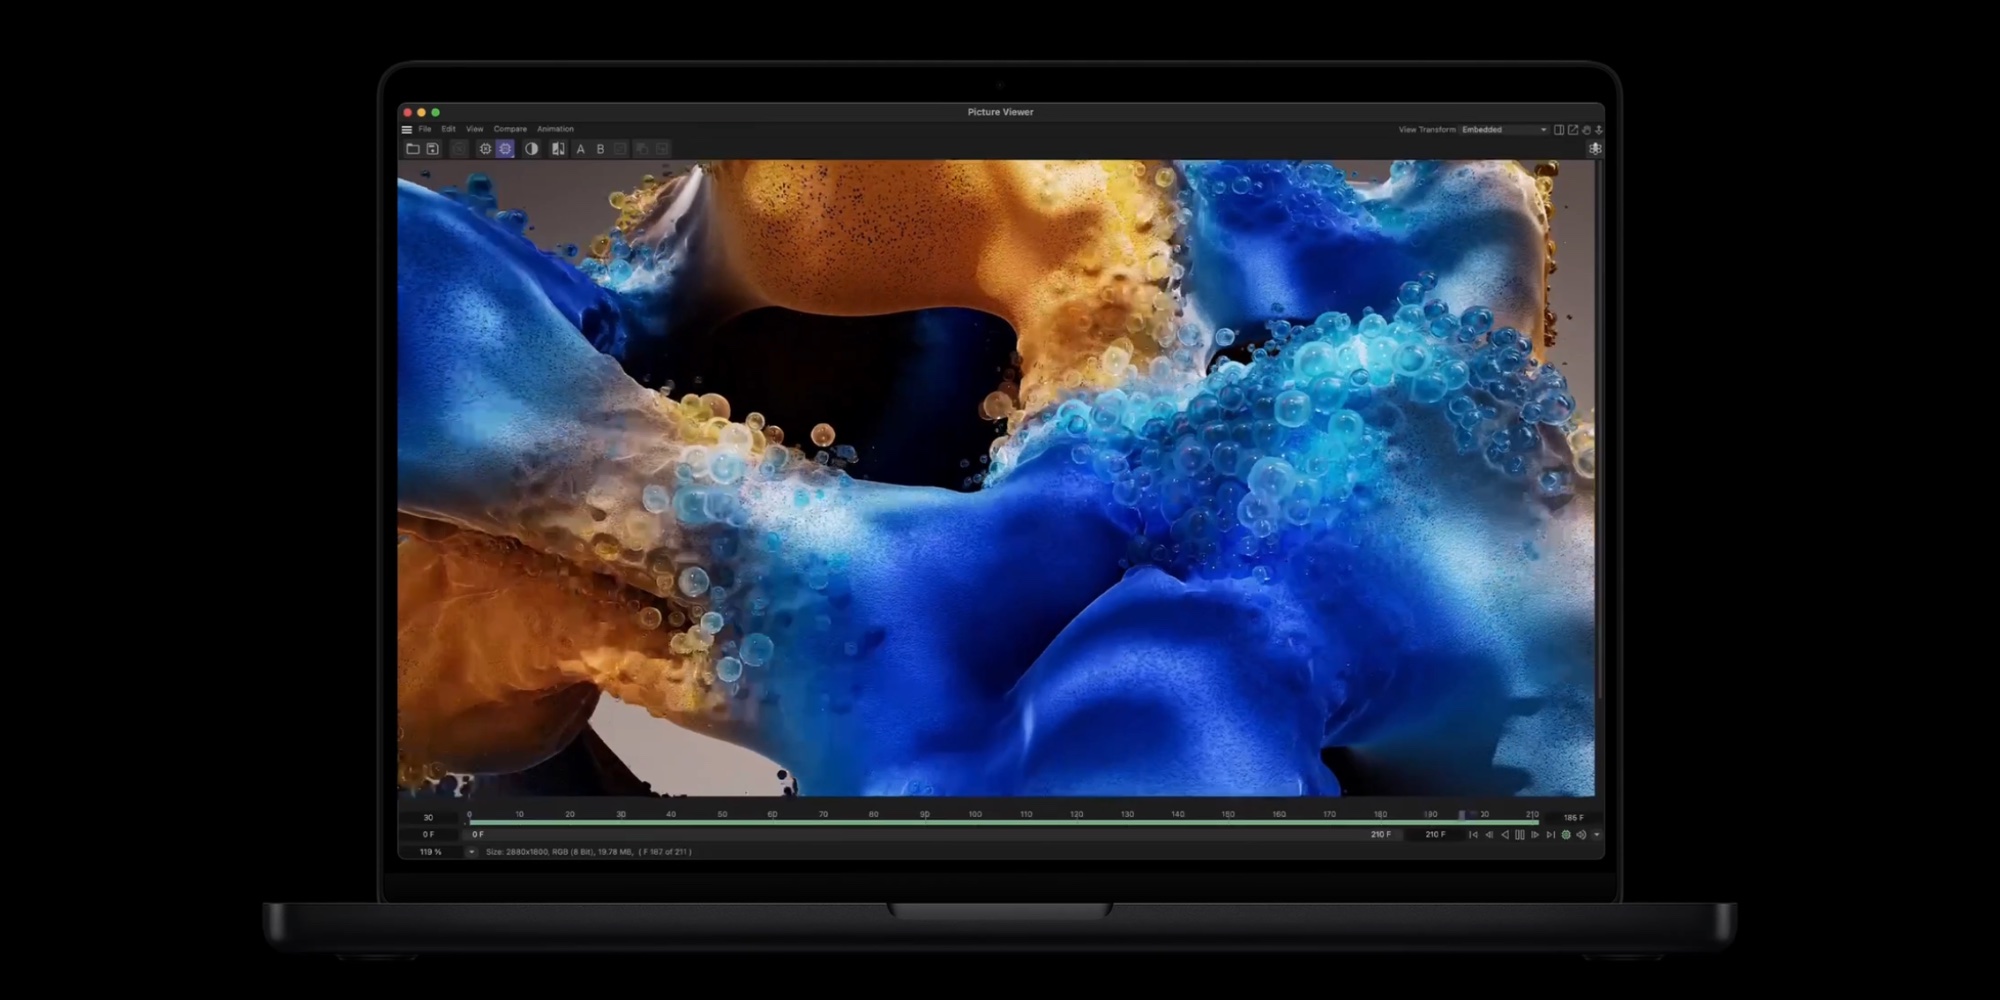Toggle the image filter gear icon
This screenshot has height=1000, width=2000.
click(505, 148)
